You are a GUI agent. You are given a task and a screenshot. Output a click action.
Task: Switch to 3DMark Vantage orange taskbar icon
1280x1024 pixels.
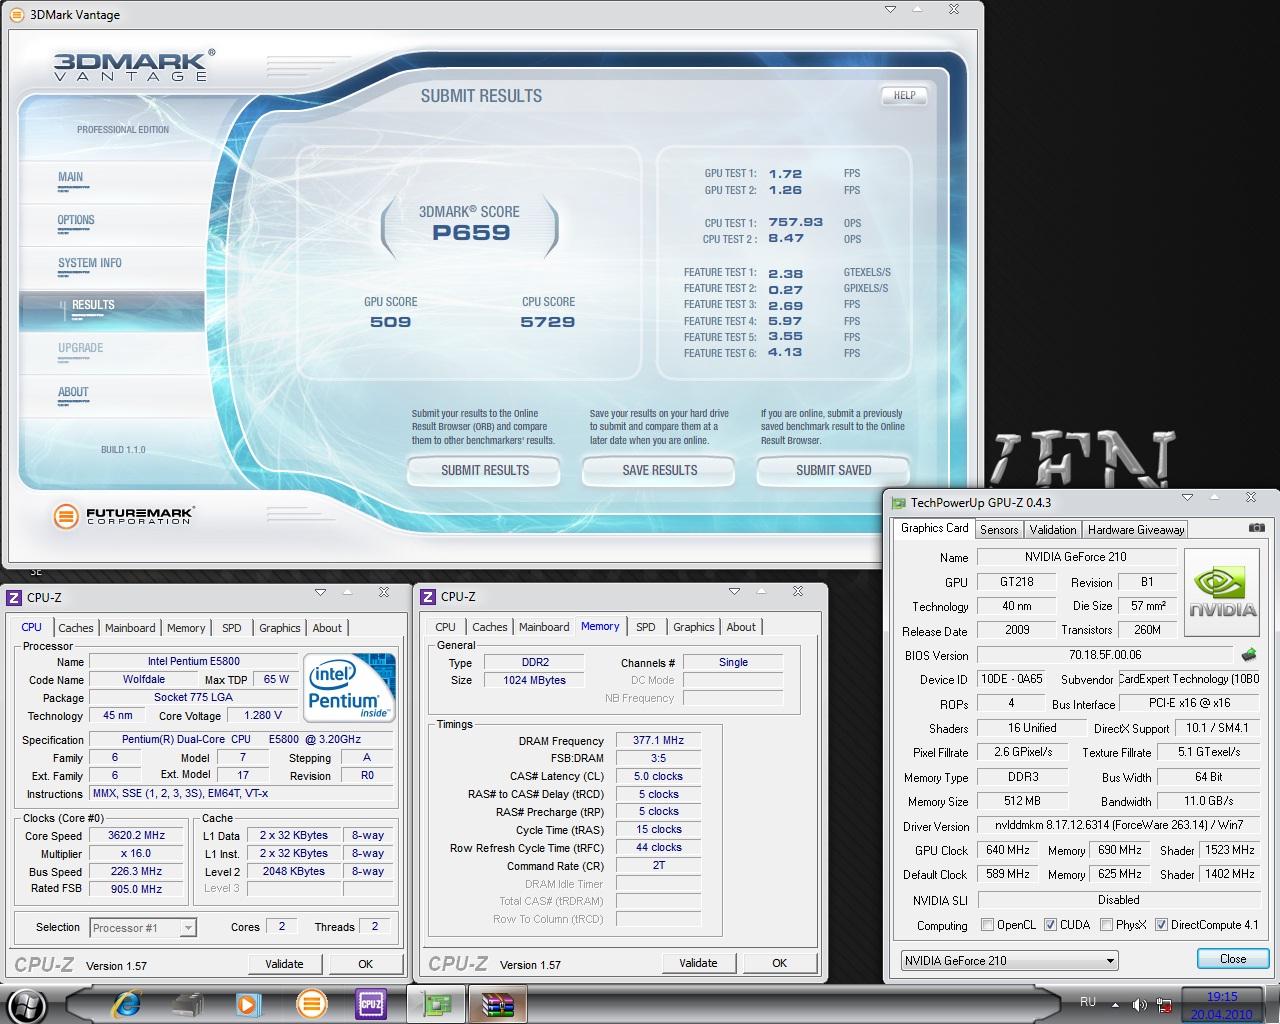click(310, 1003)
